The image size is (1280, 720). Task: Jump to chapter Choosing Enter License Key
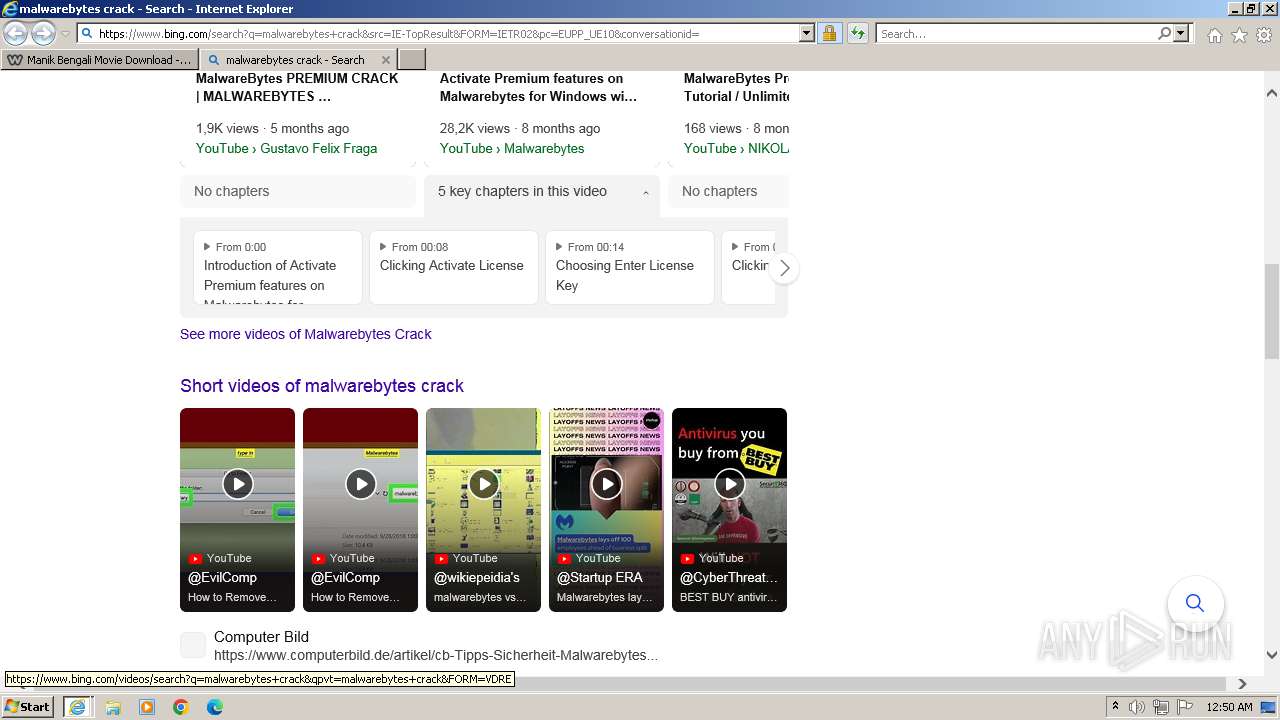pos(630,267)
